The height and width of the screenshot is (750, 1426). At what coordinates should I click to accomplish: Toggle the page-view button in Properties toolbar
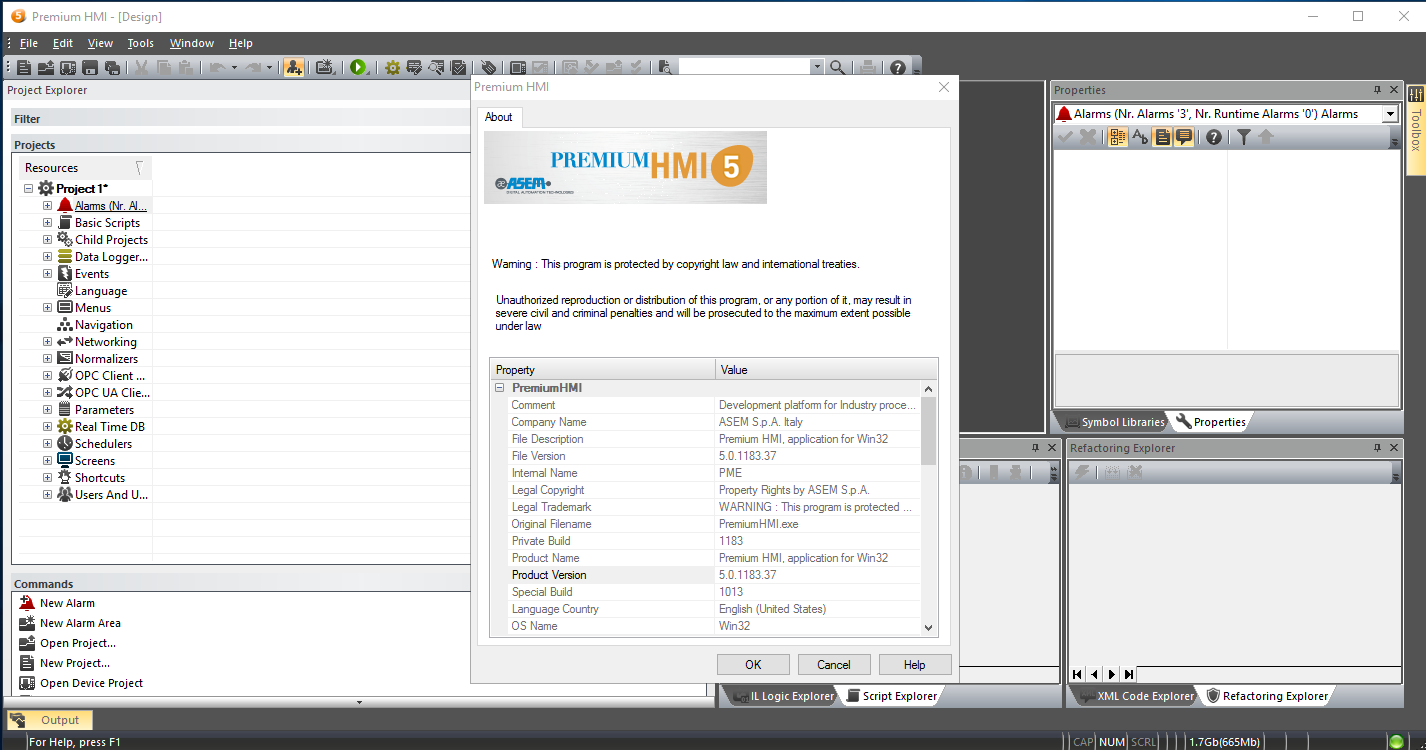tap(1162, 137)
